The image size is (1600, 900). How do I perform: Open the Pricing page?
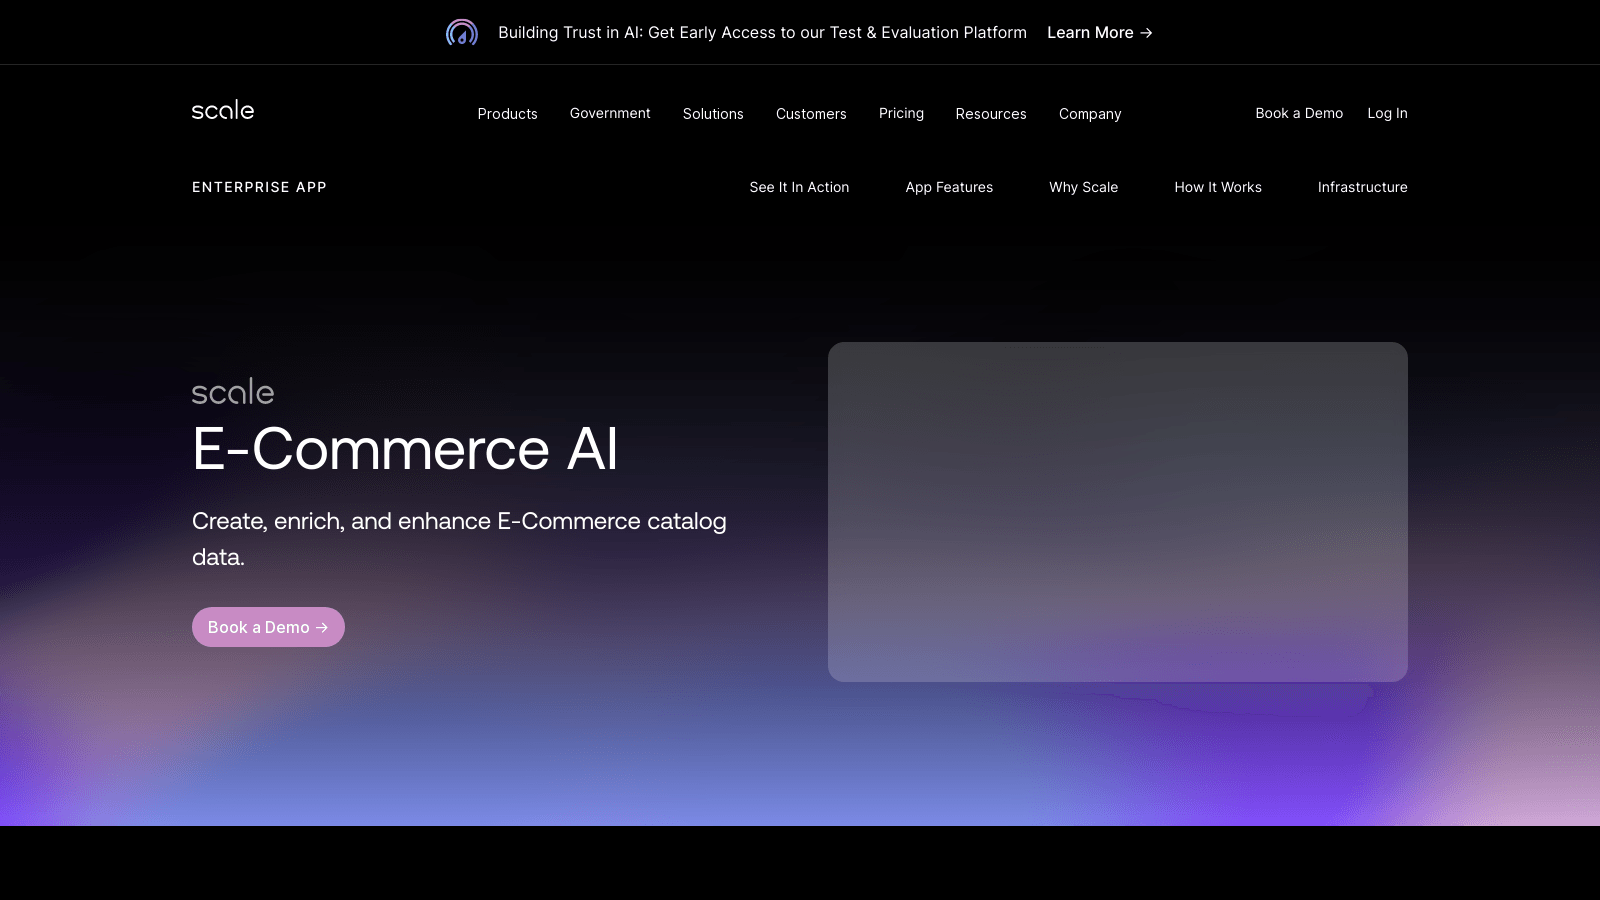(x=901, y=114)
